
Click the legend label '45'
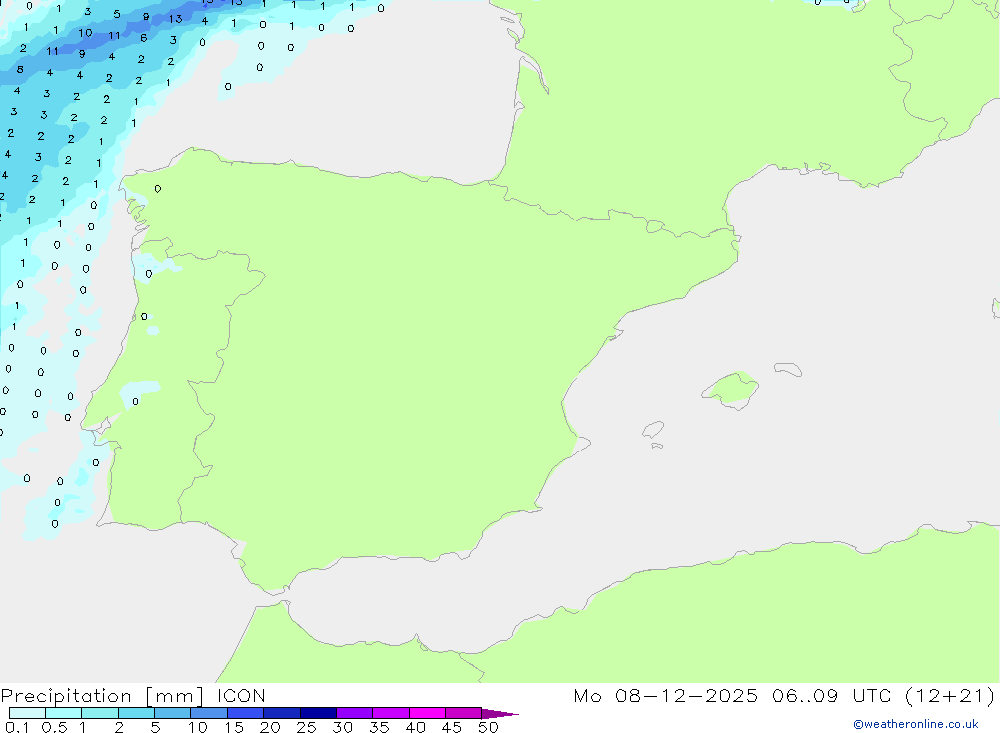(x=452, y=727)
